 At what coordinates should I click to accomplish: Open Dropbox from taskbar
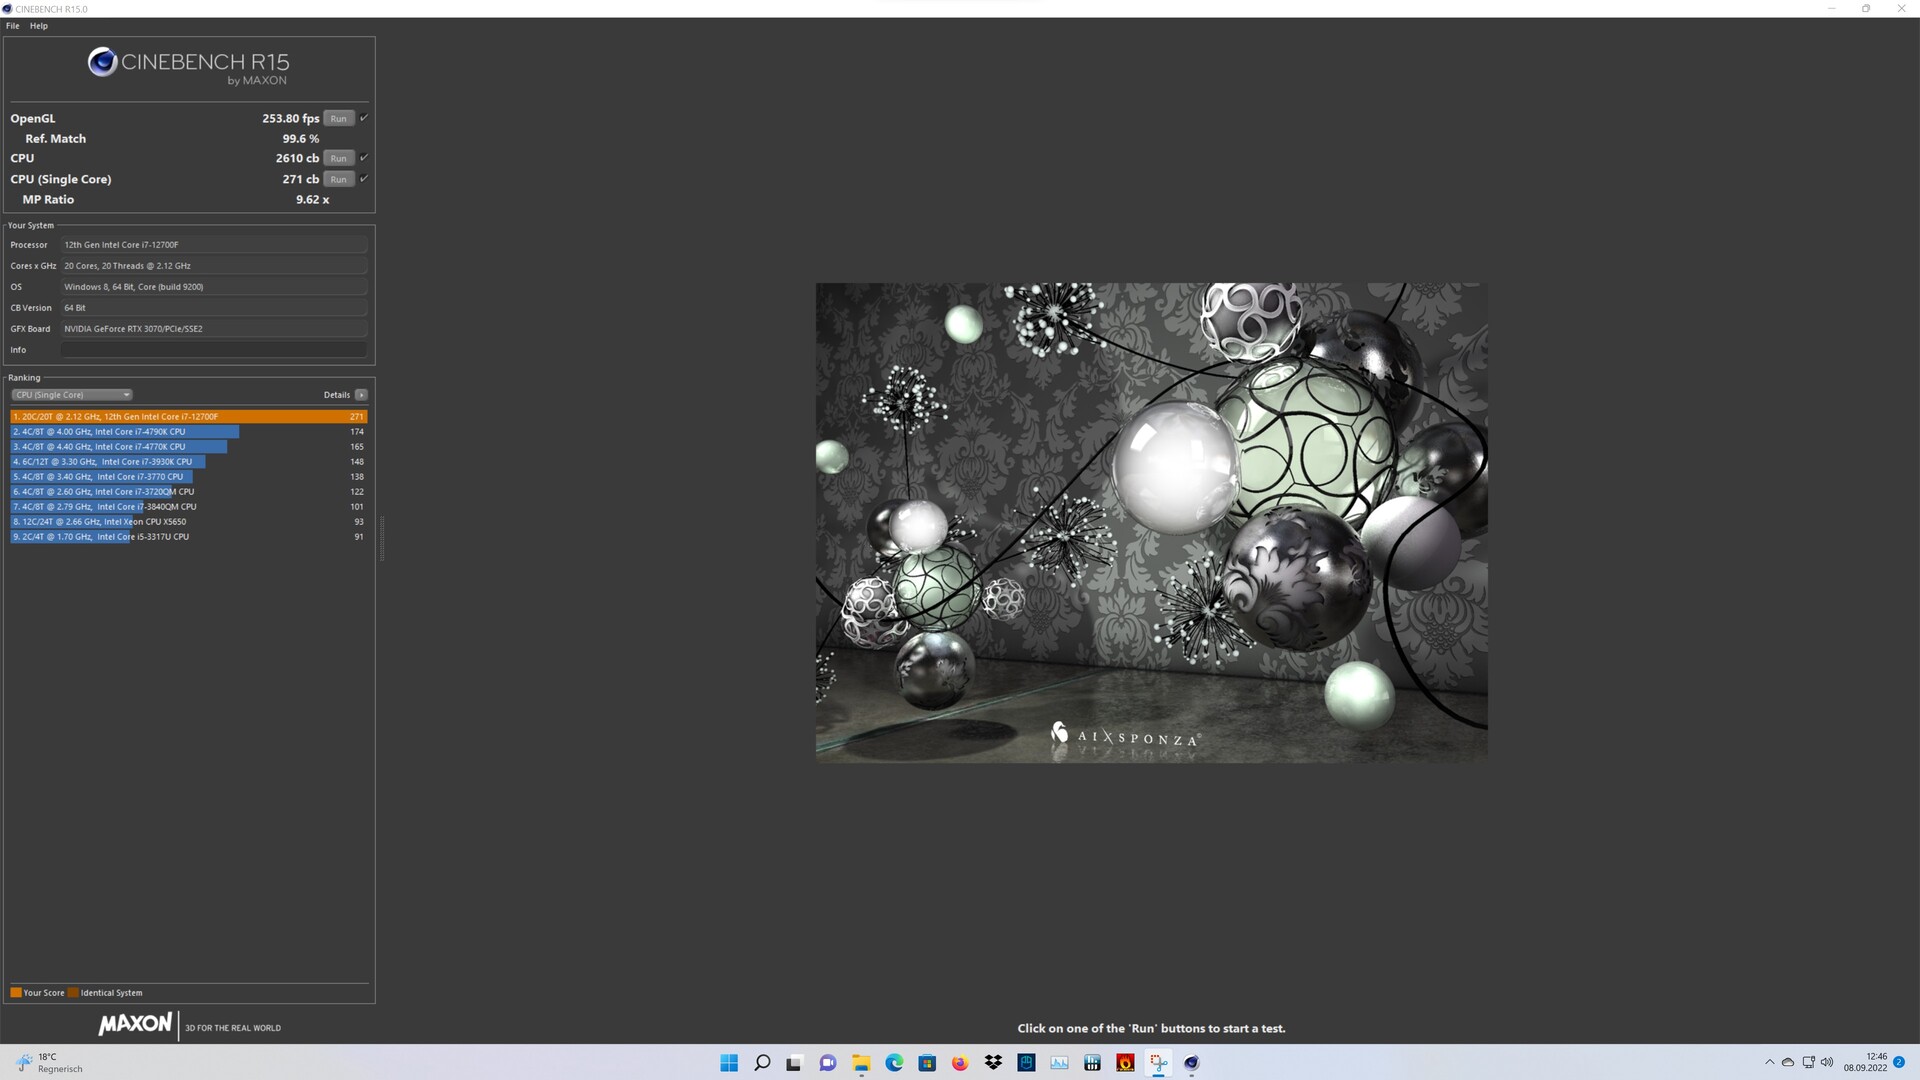(x=993, y=1063)
